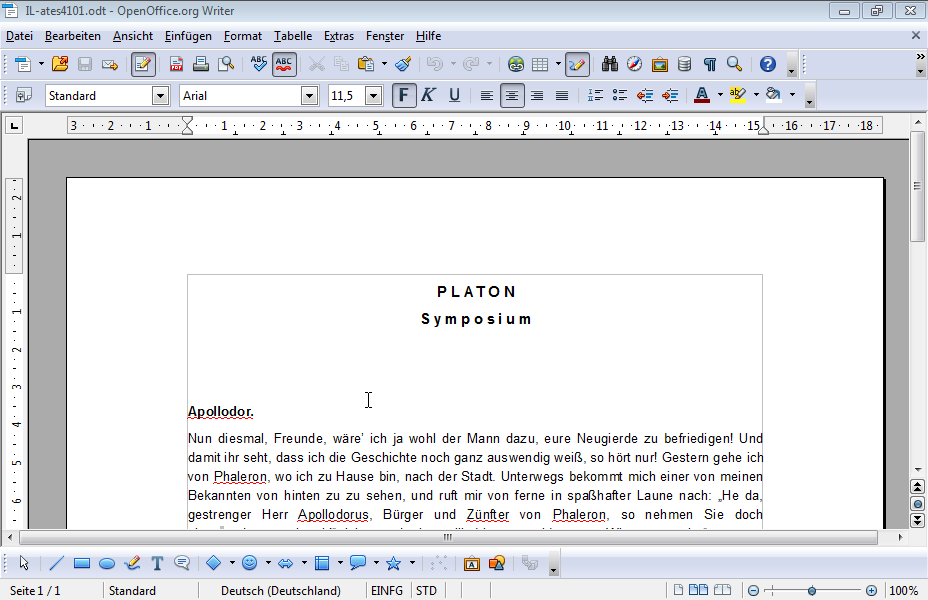The width and height of the screenshot is (928, 600).
Task: Toggle bold formatting F button
Action: pos(404,95)
